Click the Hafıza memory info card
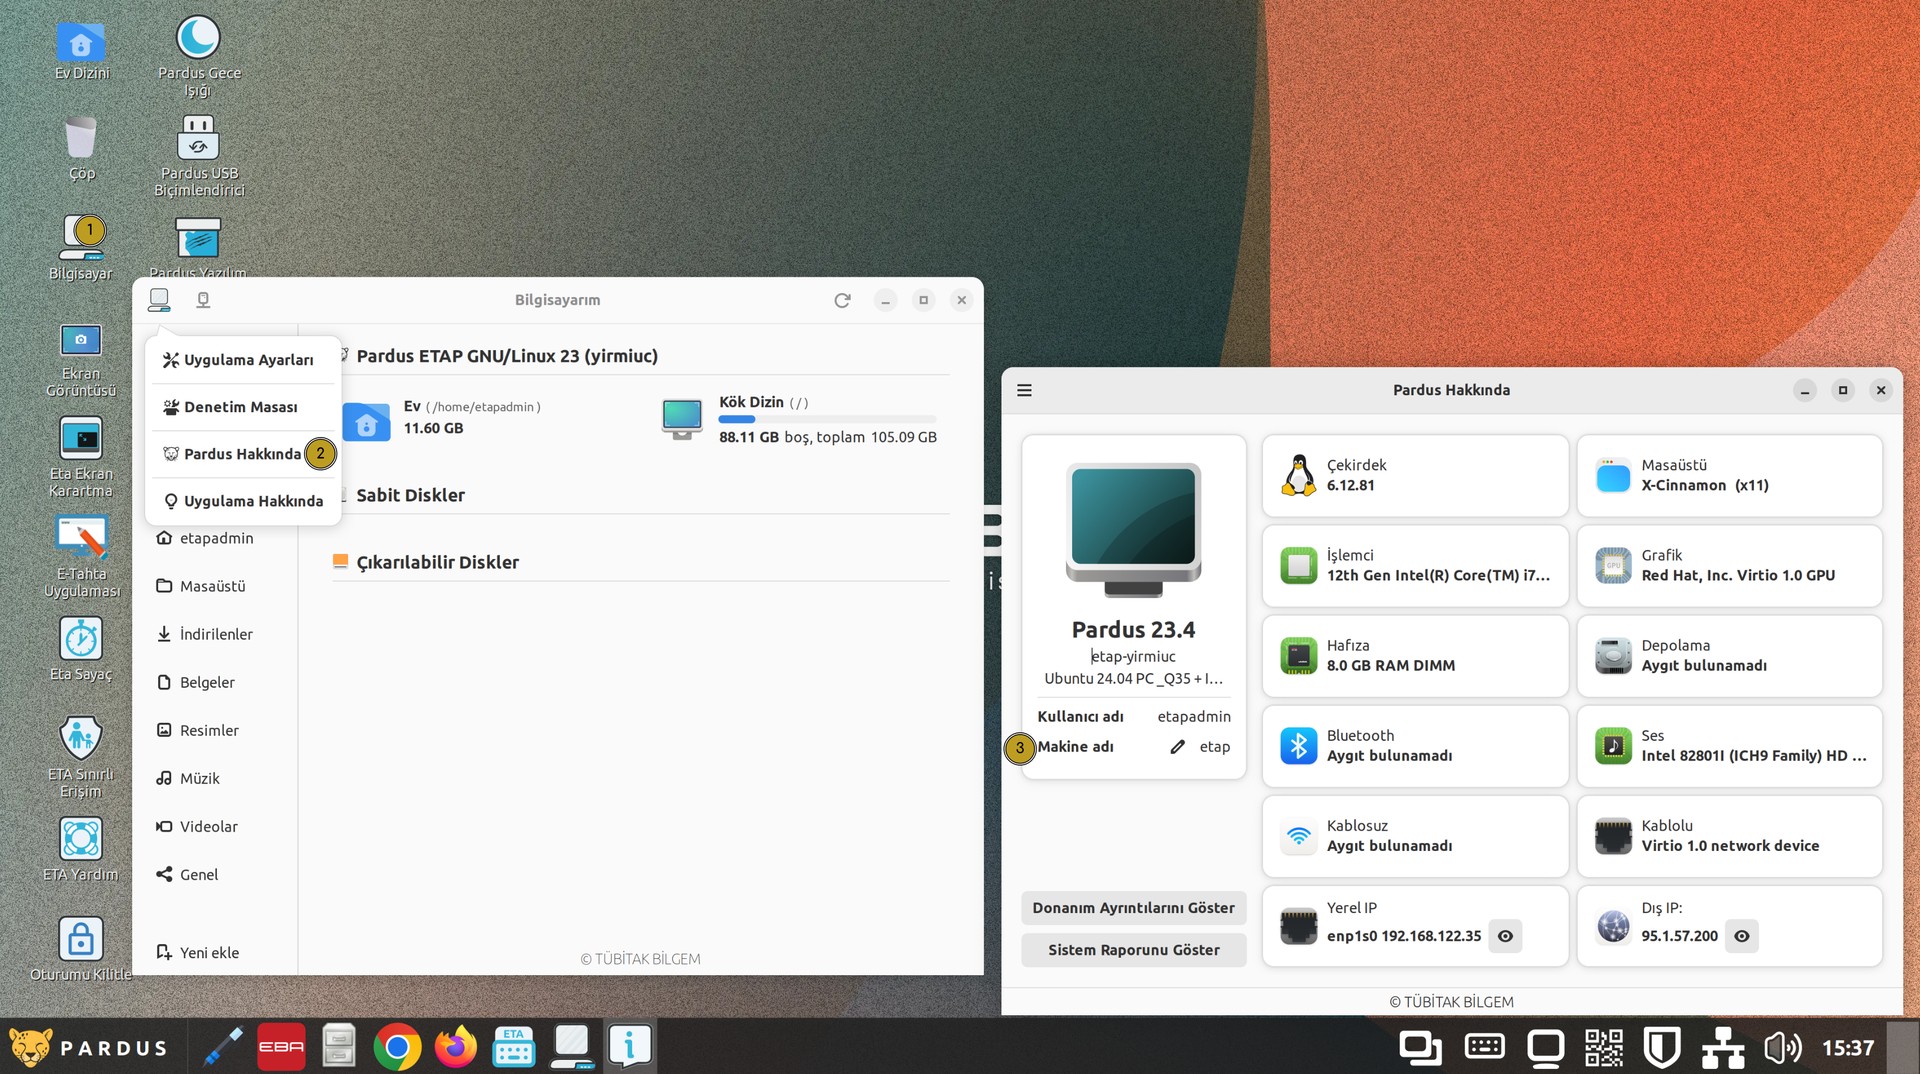Viewport: 1920px width, 1074px height. tap(1415, 656)
